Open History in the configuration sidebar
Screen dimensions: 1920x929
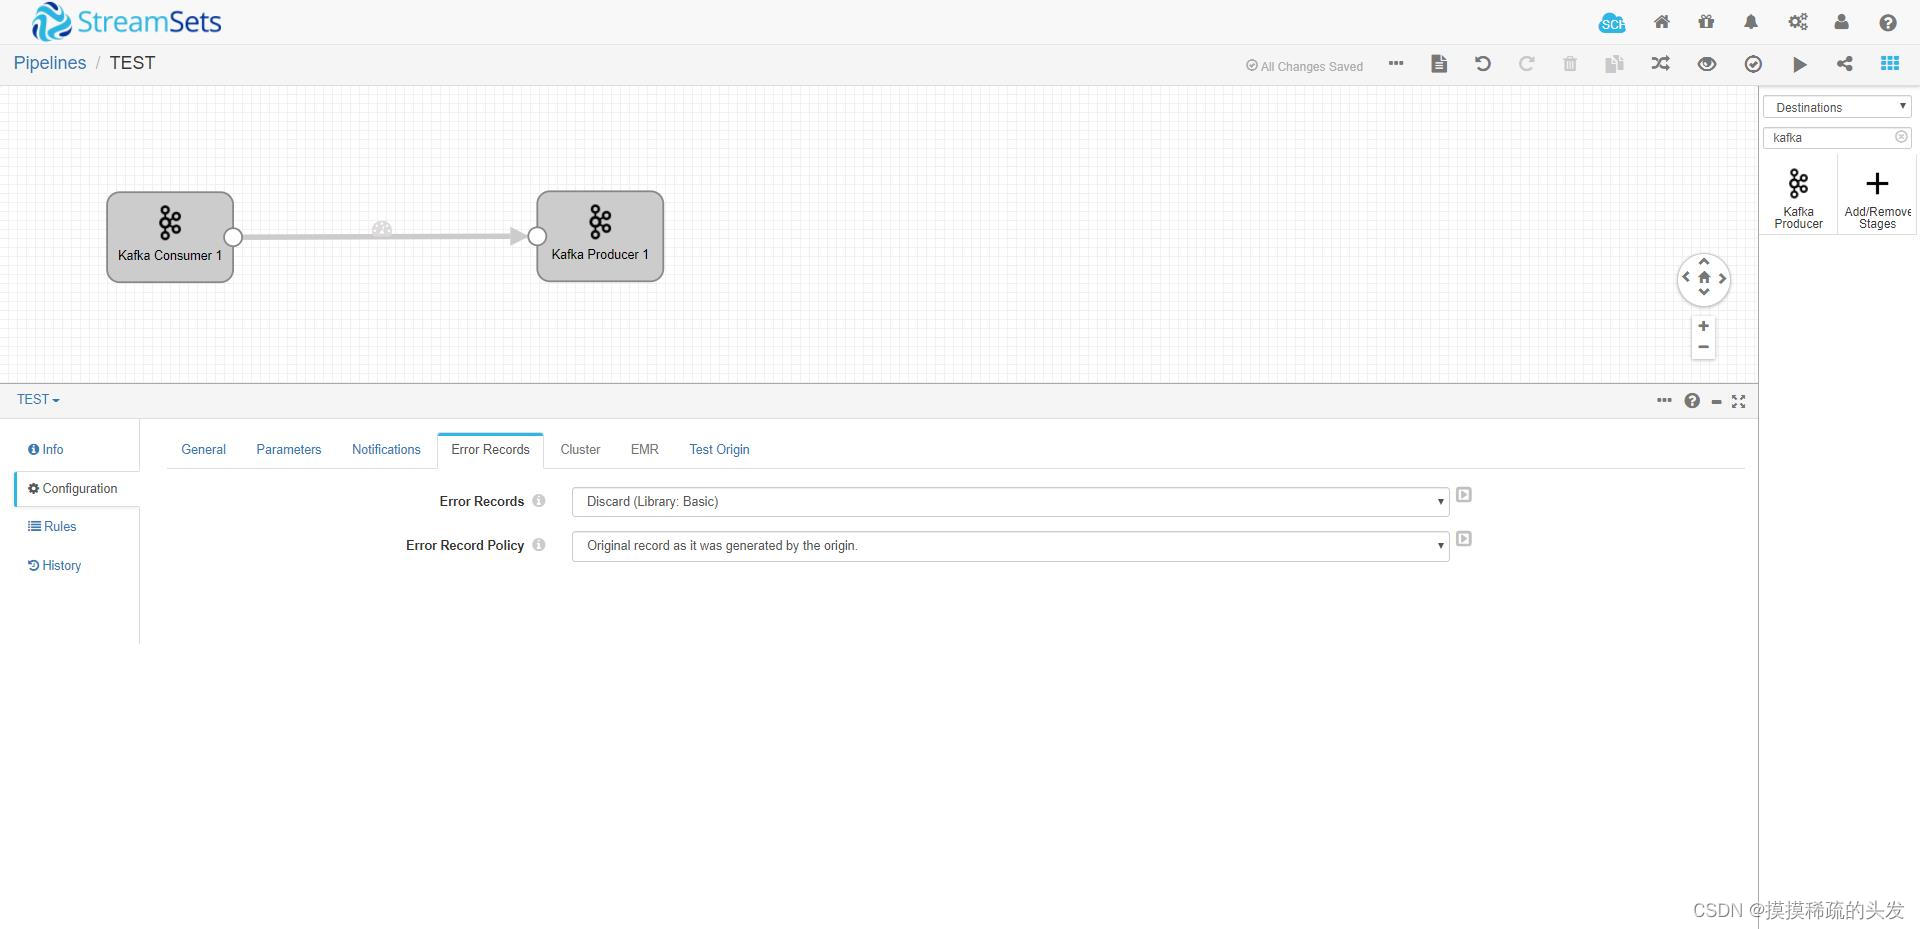click(x=55, y=565)
